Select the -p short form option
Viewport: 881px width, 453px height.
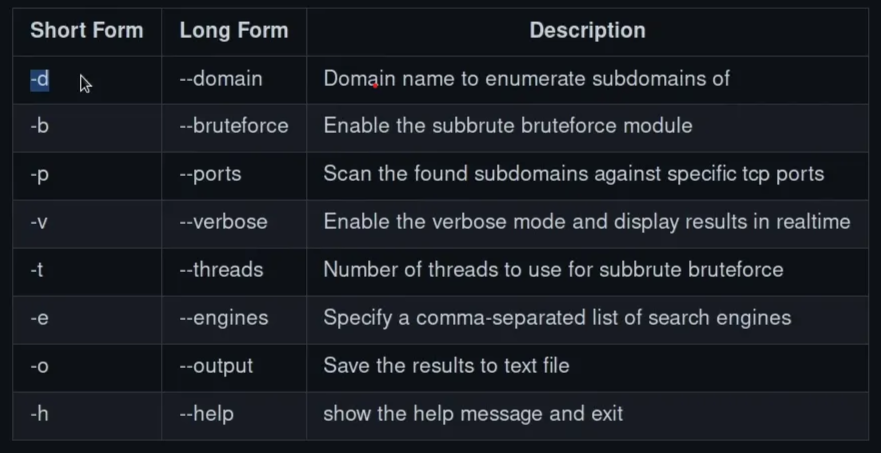(x=40, y=174)
